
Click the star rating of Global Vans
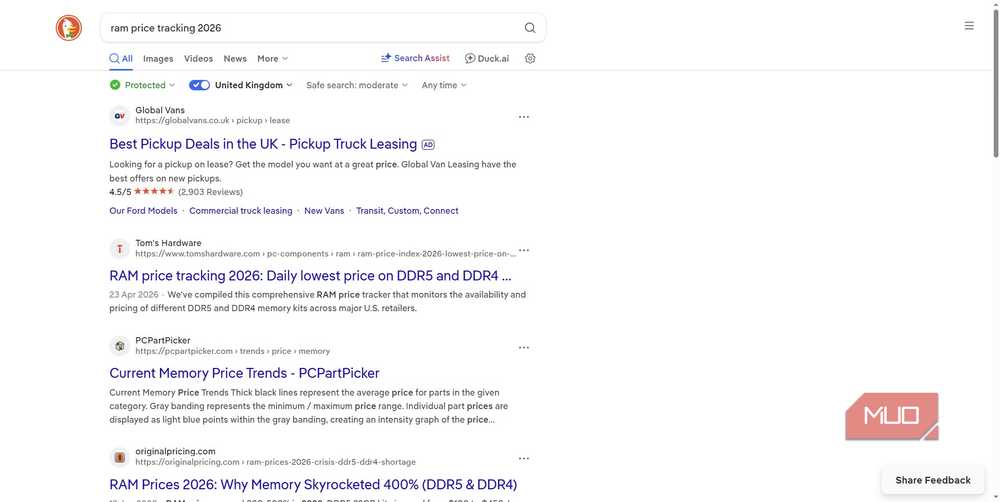(x=154, y=191)
